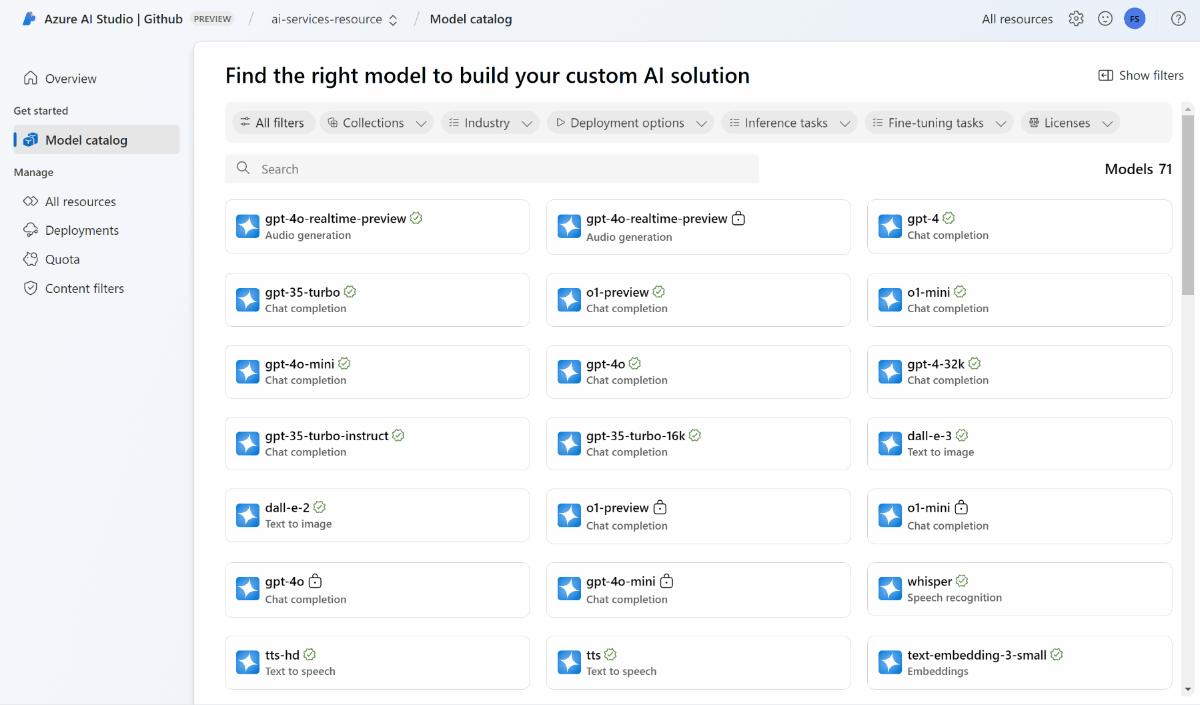The width and height of the screenshot is (1200, 705).
Task: Click the Quota sidebar icon
Action: pyautogui.click(x=30, y=259)
